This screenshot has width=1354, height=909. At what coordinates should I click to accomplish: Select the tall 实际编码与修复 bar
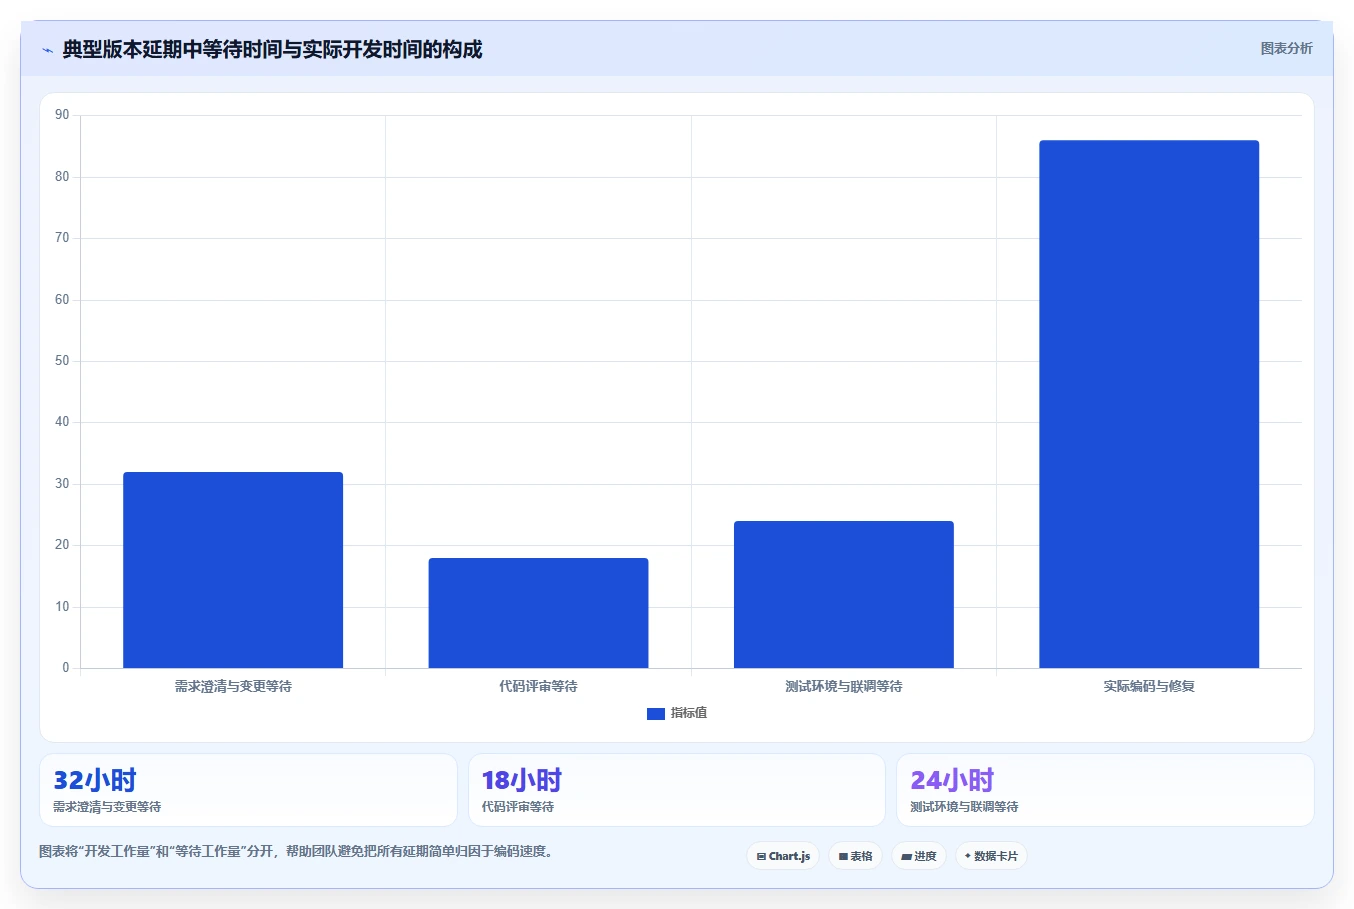point(1149,404)
